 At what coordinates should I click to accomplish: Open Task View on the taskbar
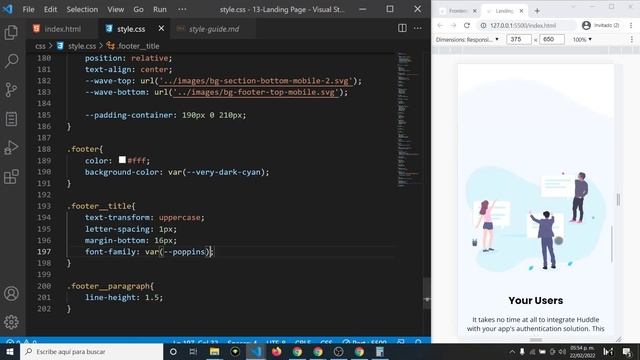click(x=193, y=351)
